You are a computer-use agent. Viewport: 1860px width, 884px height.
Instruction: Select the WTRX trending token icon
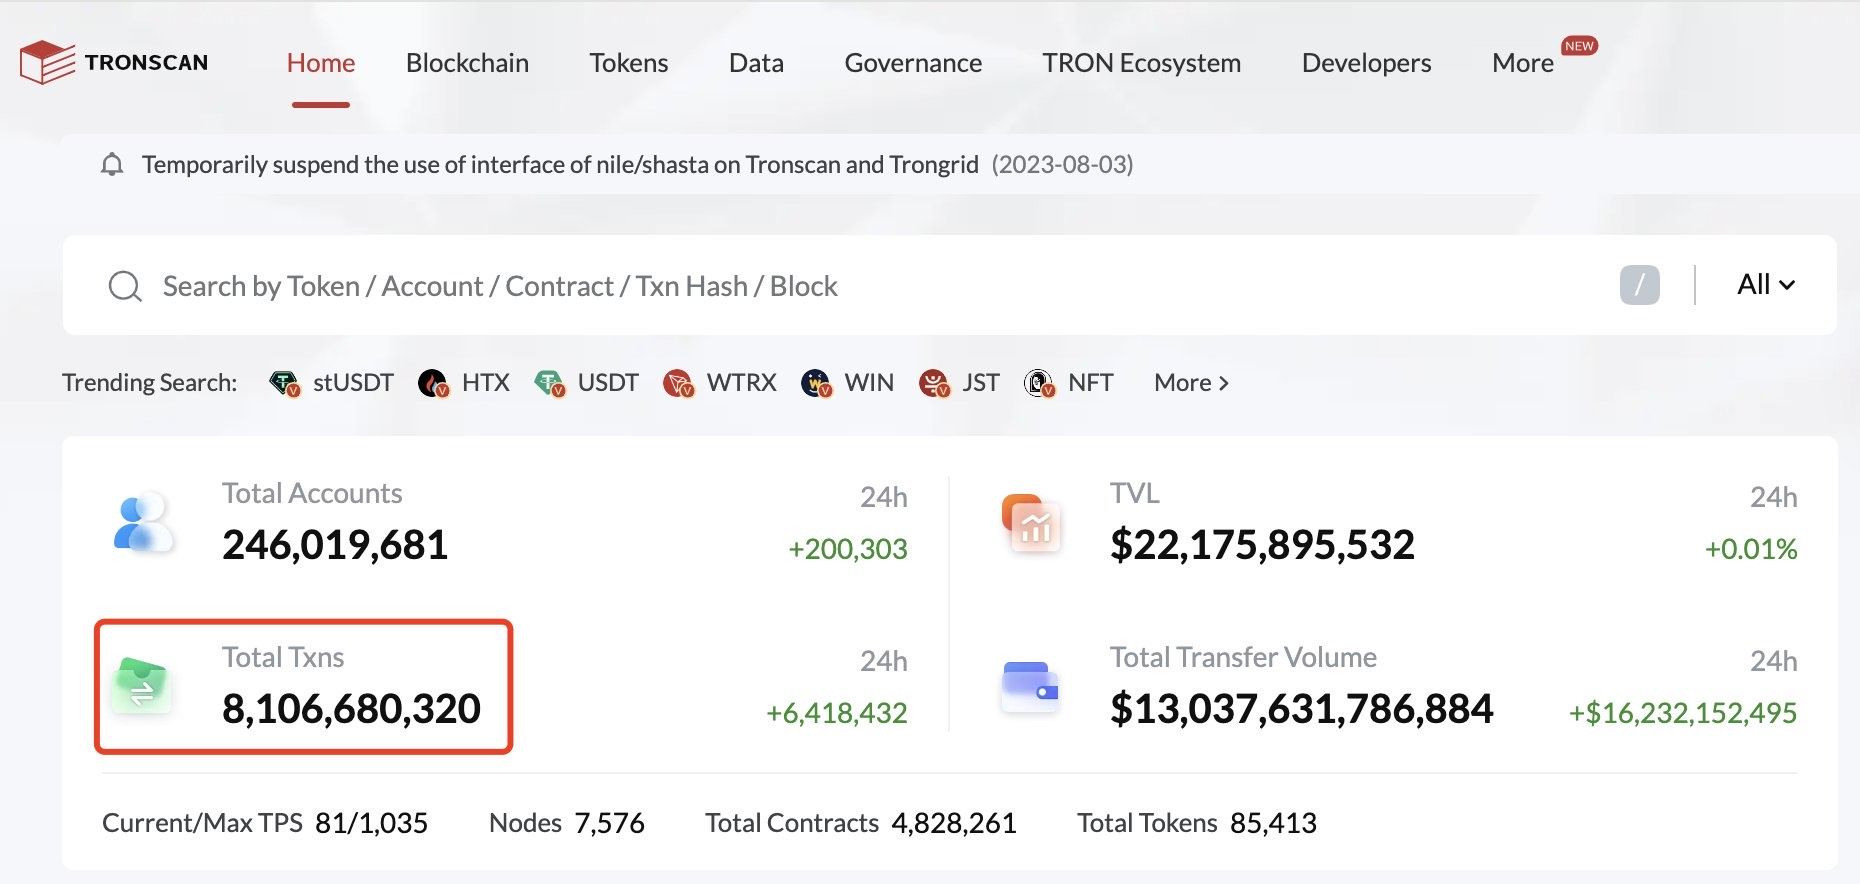(x=678, y=383)
